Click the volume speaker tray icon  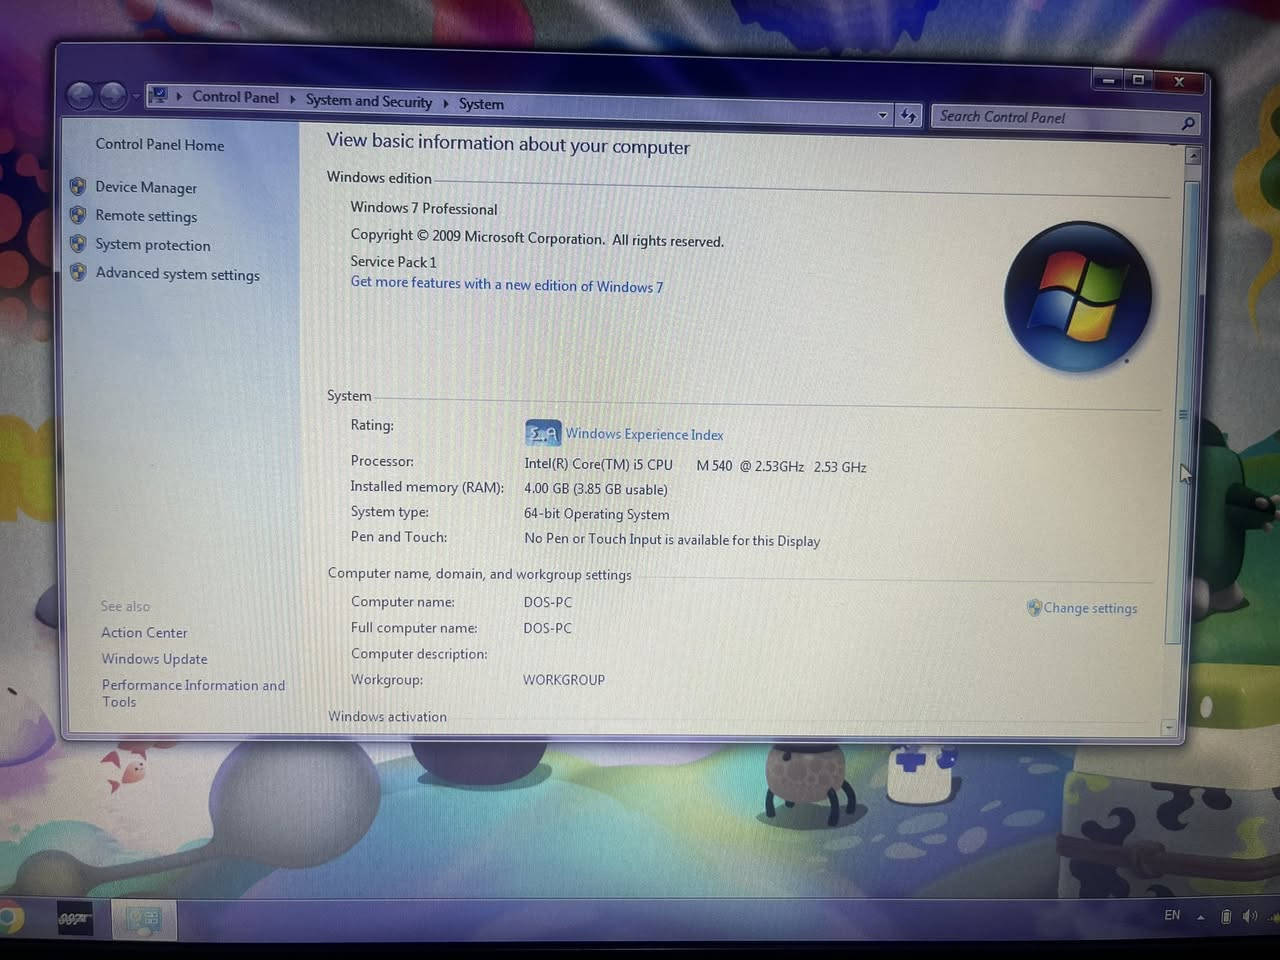click(x=1249, y=916)
